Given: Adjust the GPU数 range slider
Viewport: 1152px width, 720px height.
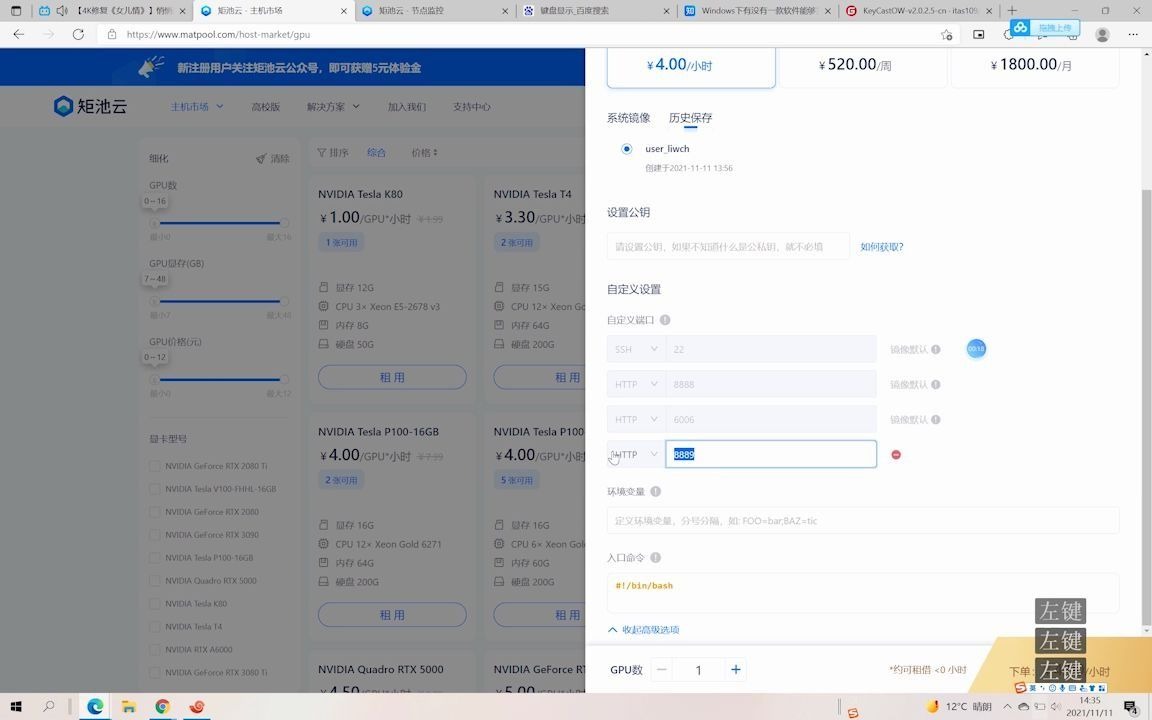Looking at the screenshot, I should click(x=219, y=223).
